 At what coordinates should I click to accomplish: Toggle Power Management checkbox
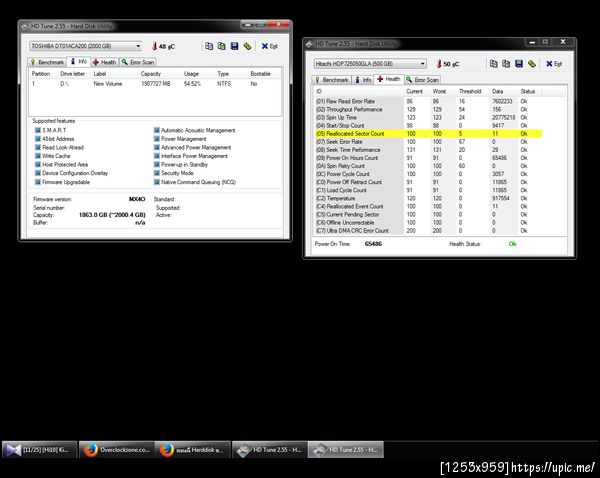tap(157, 139)
